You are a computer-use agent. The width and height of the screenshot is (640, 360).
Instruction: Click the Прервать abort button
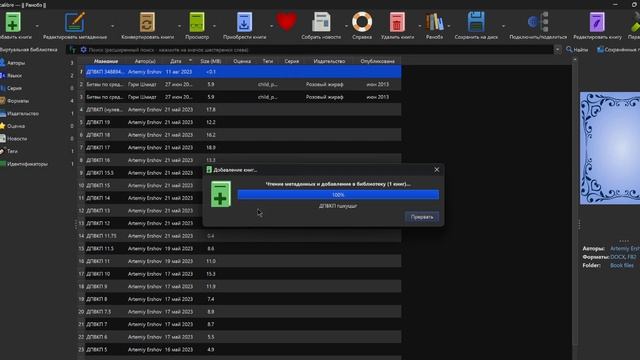pyautogui.click(x=422, y=217)
